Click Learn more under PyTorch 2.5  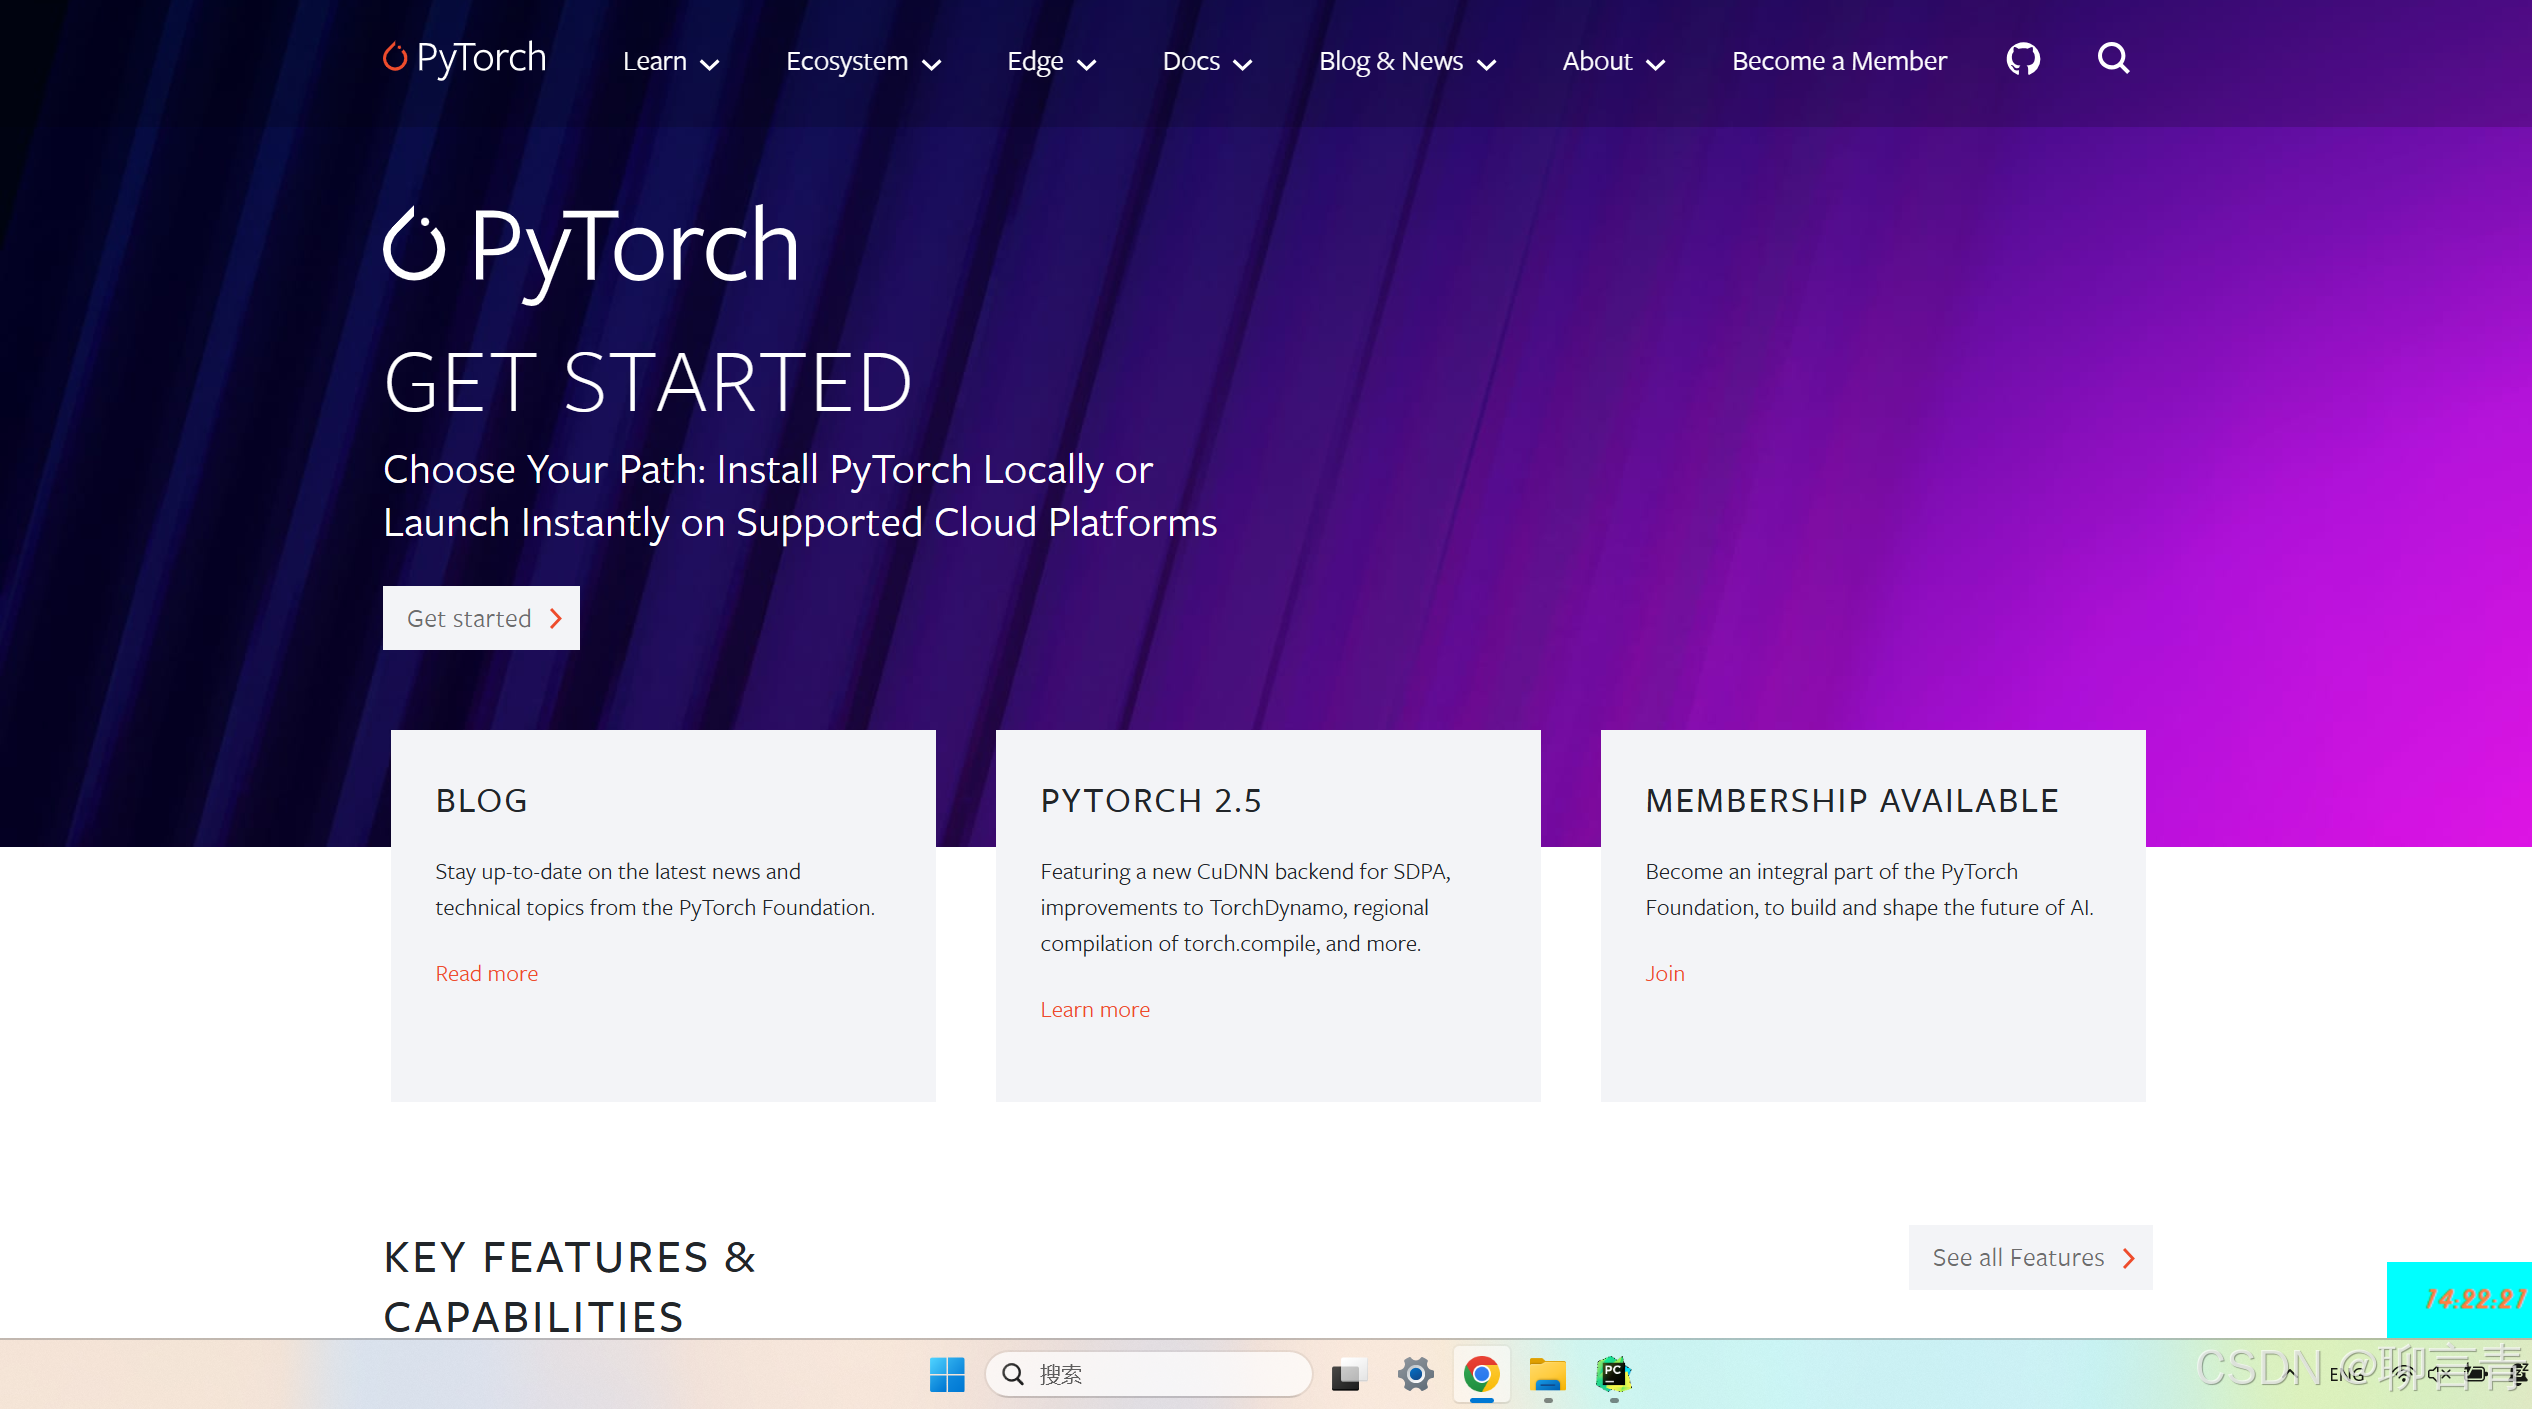click(1095, 1009)
